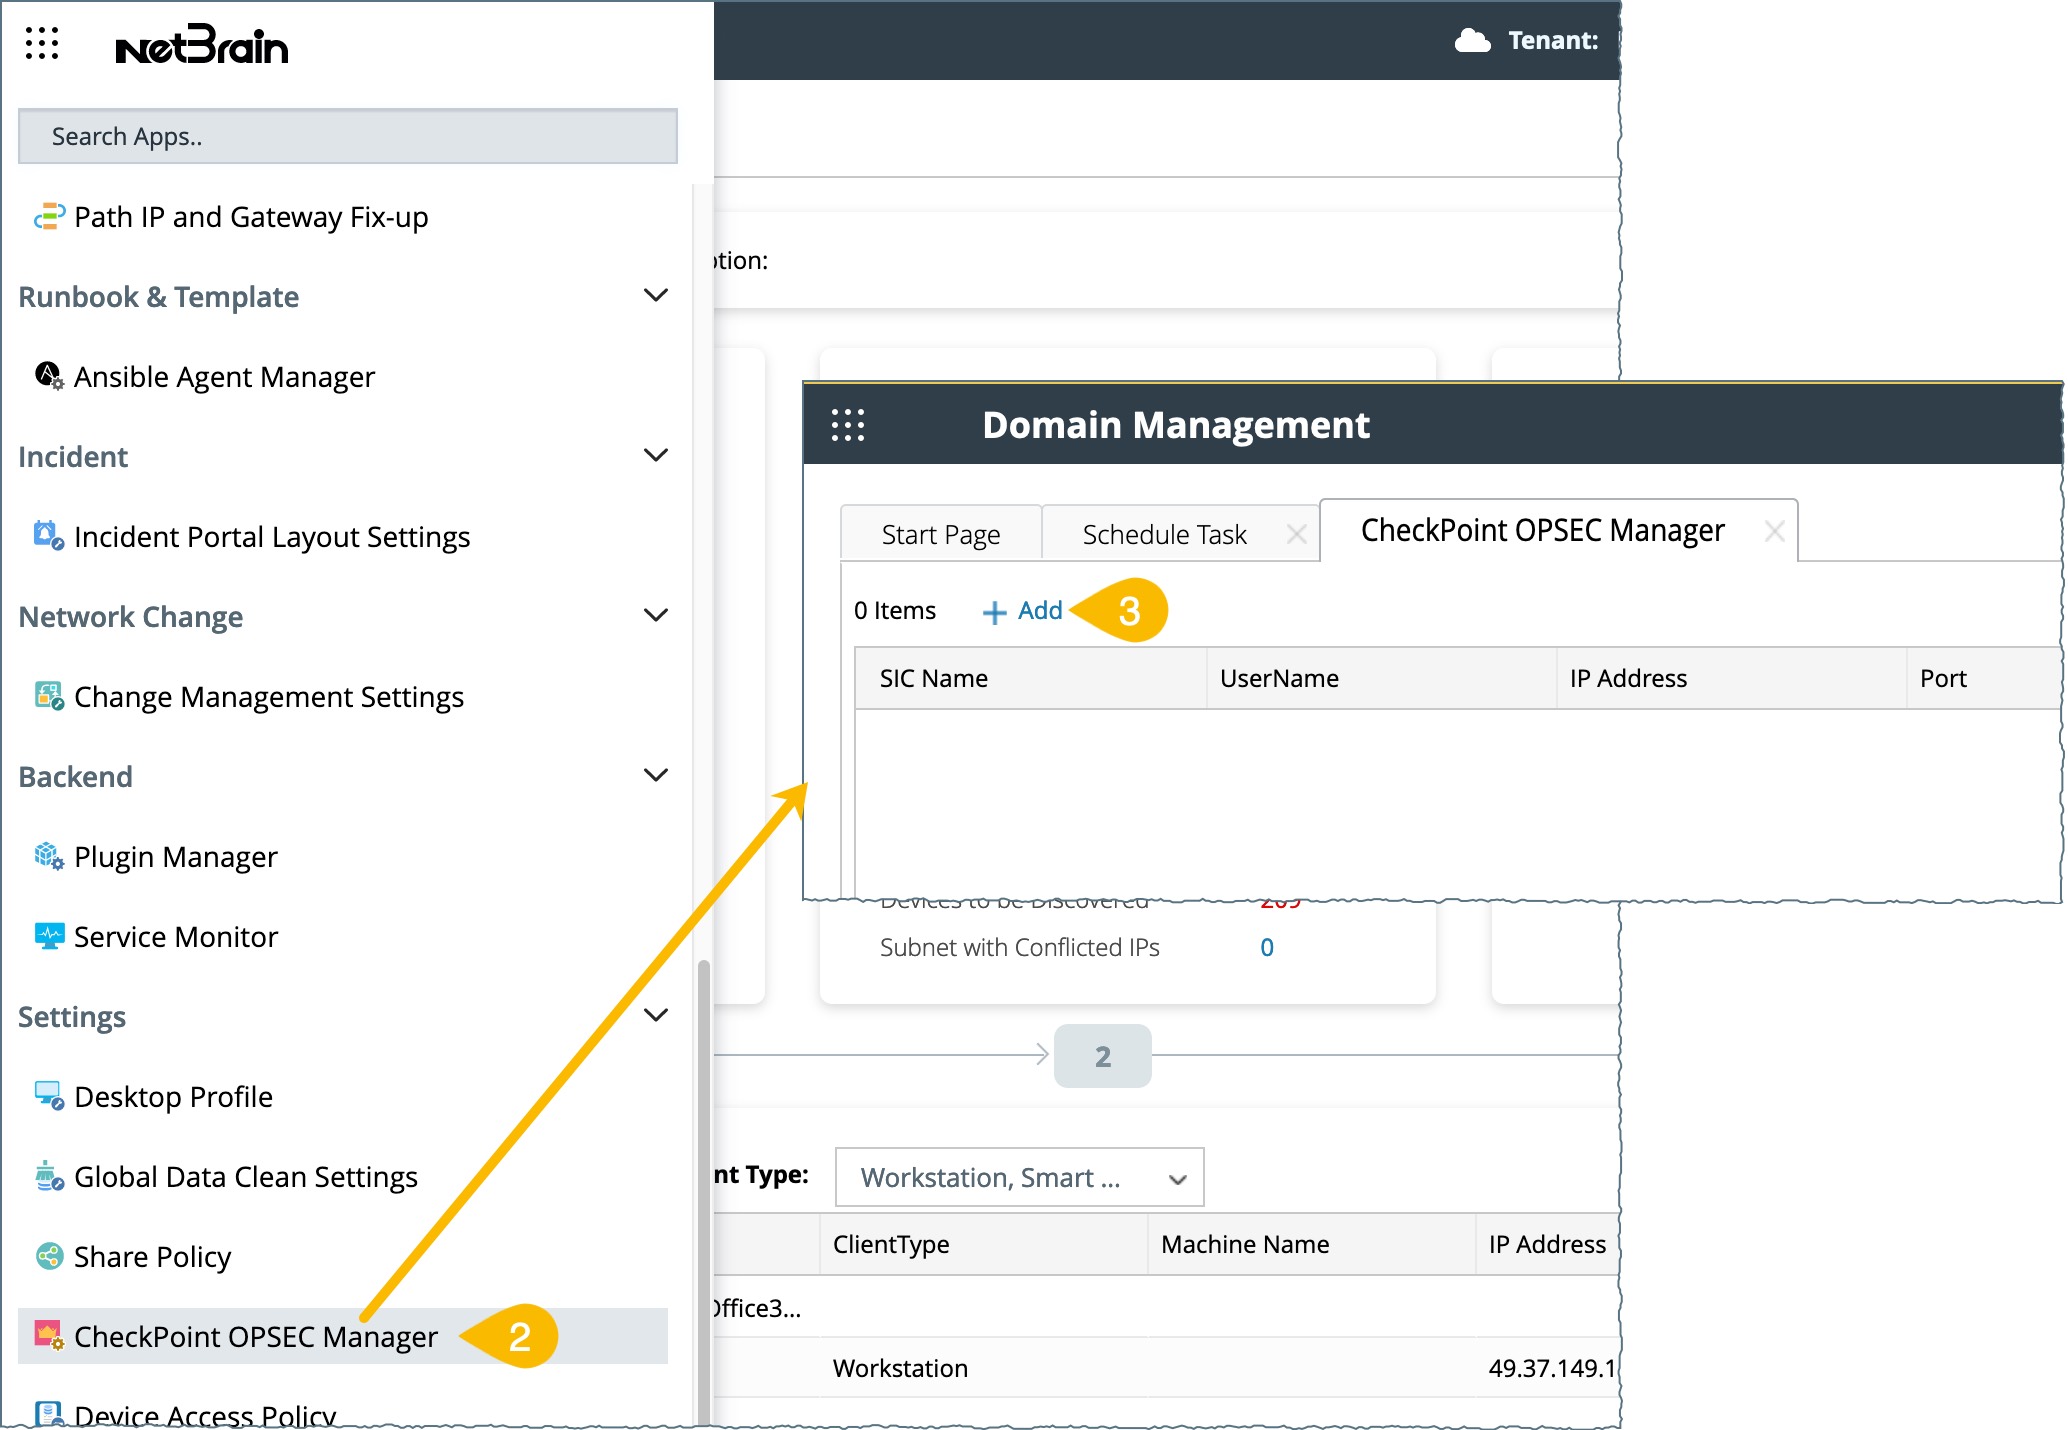Collapse the Incident section chevron
2068x1430 pixels.
656,456
